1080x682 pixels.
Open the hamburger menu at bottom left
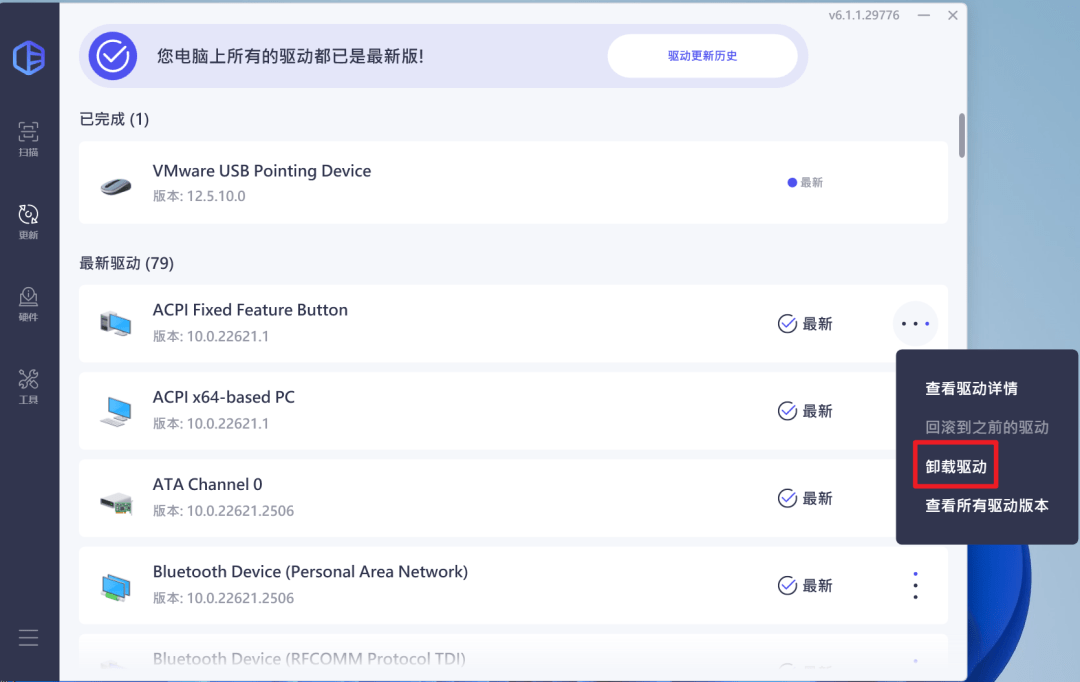[x=28, y=637]
